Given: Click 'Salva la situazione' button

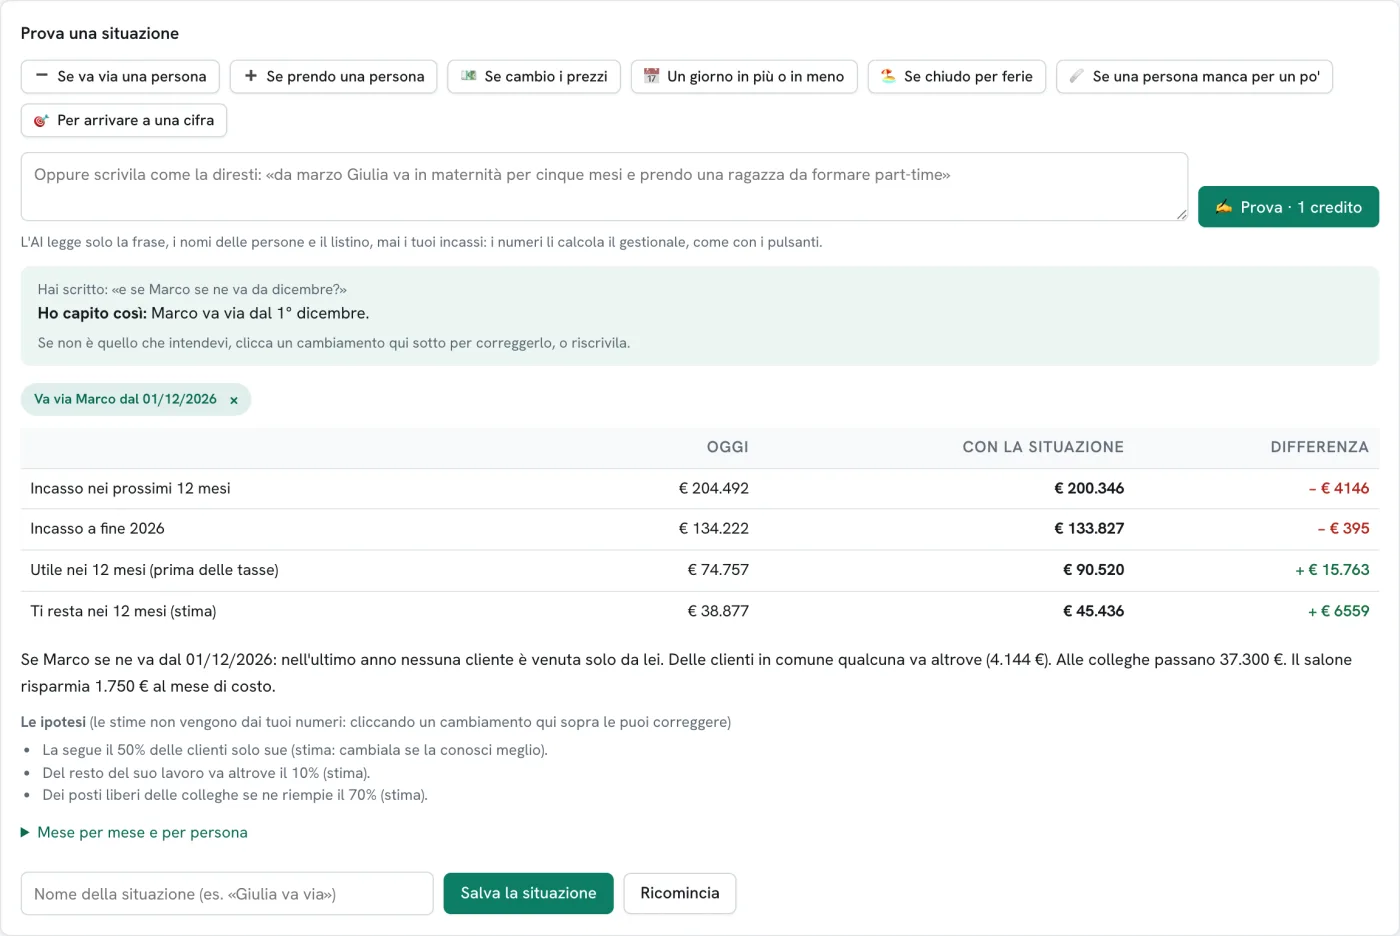Looking at the screenshot, I should (x=528, y=893).
